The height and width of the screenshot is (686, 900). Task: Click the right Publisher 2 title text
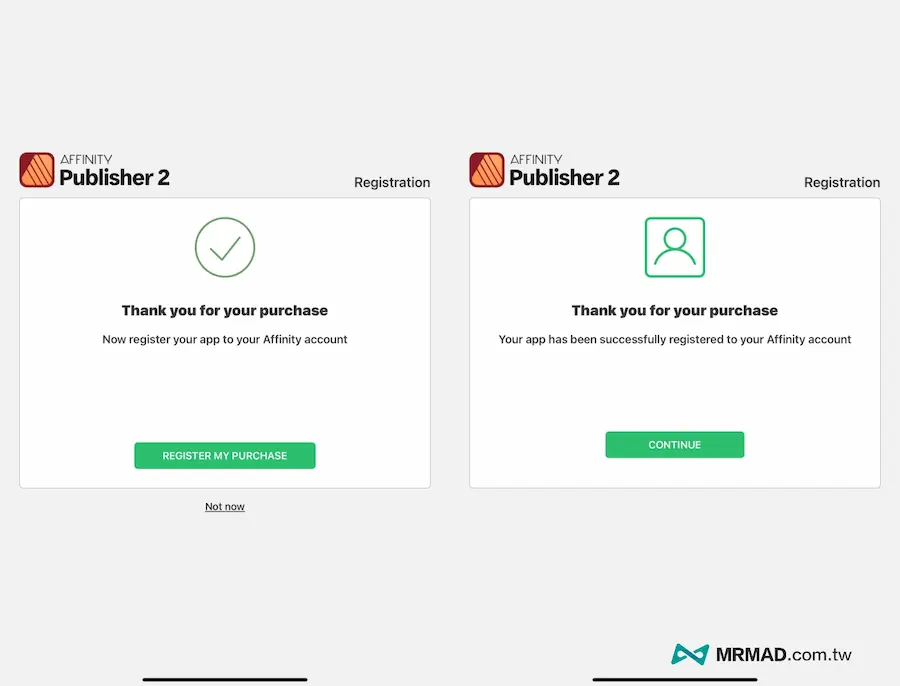click(x=565, y=177)
